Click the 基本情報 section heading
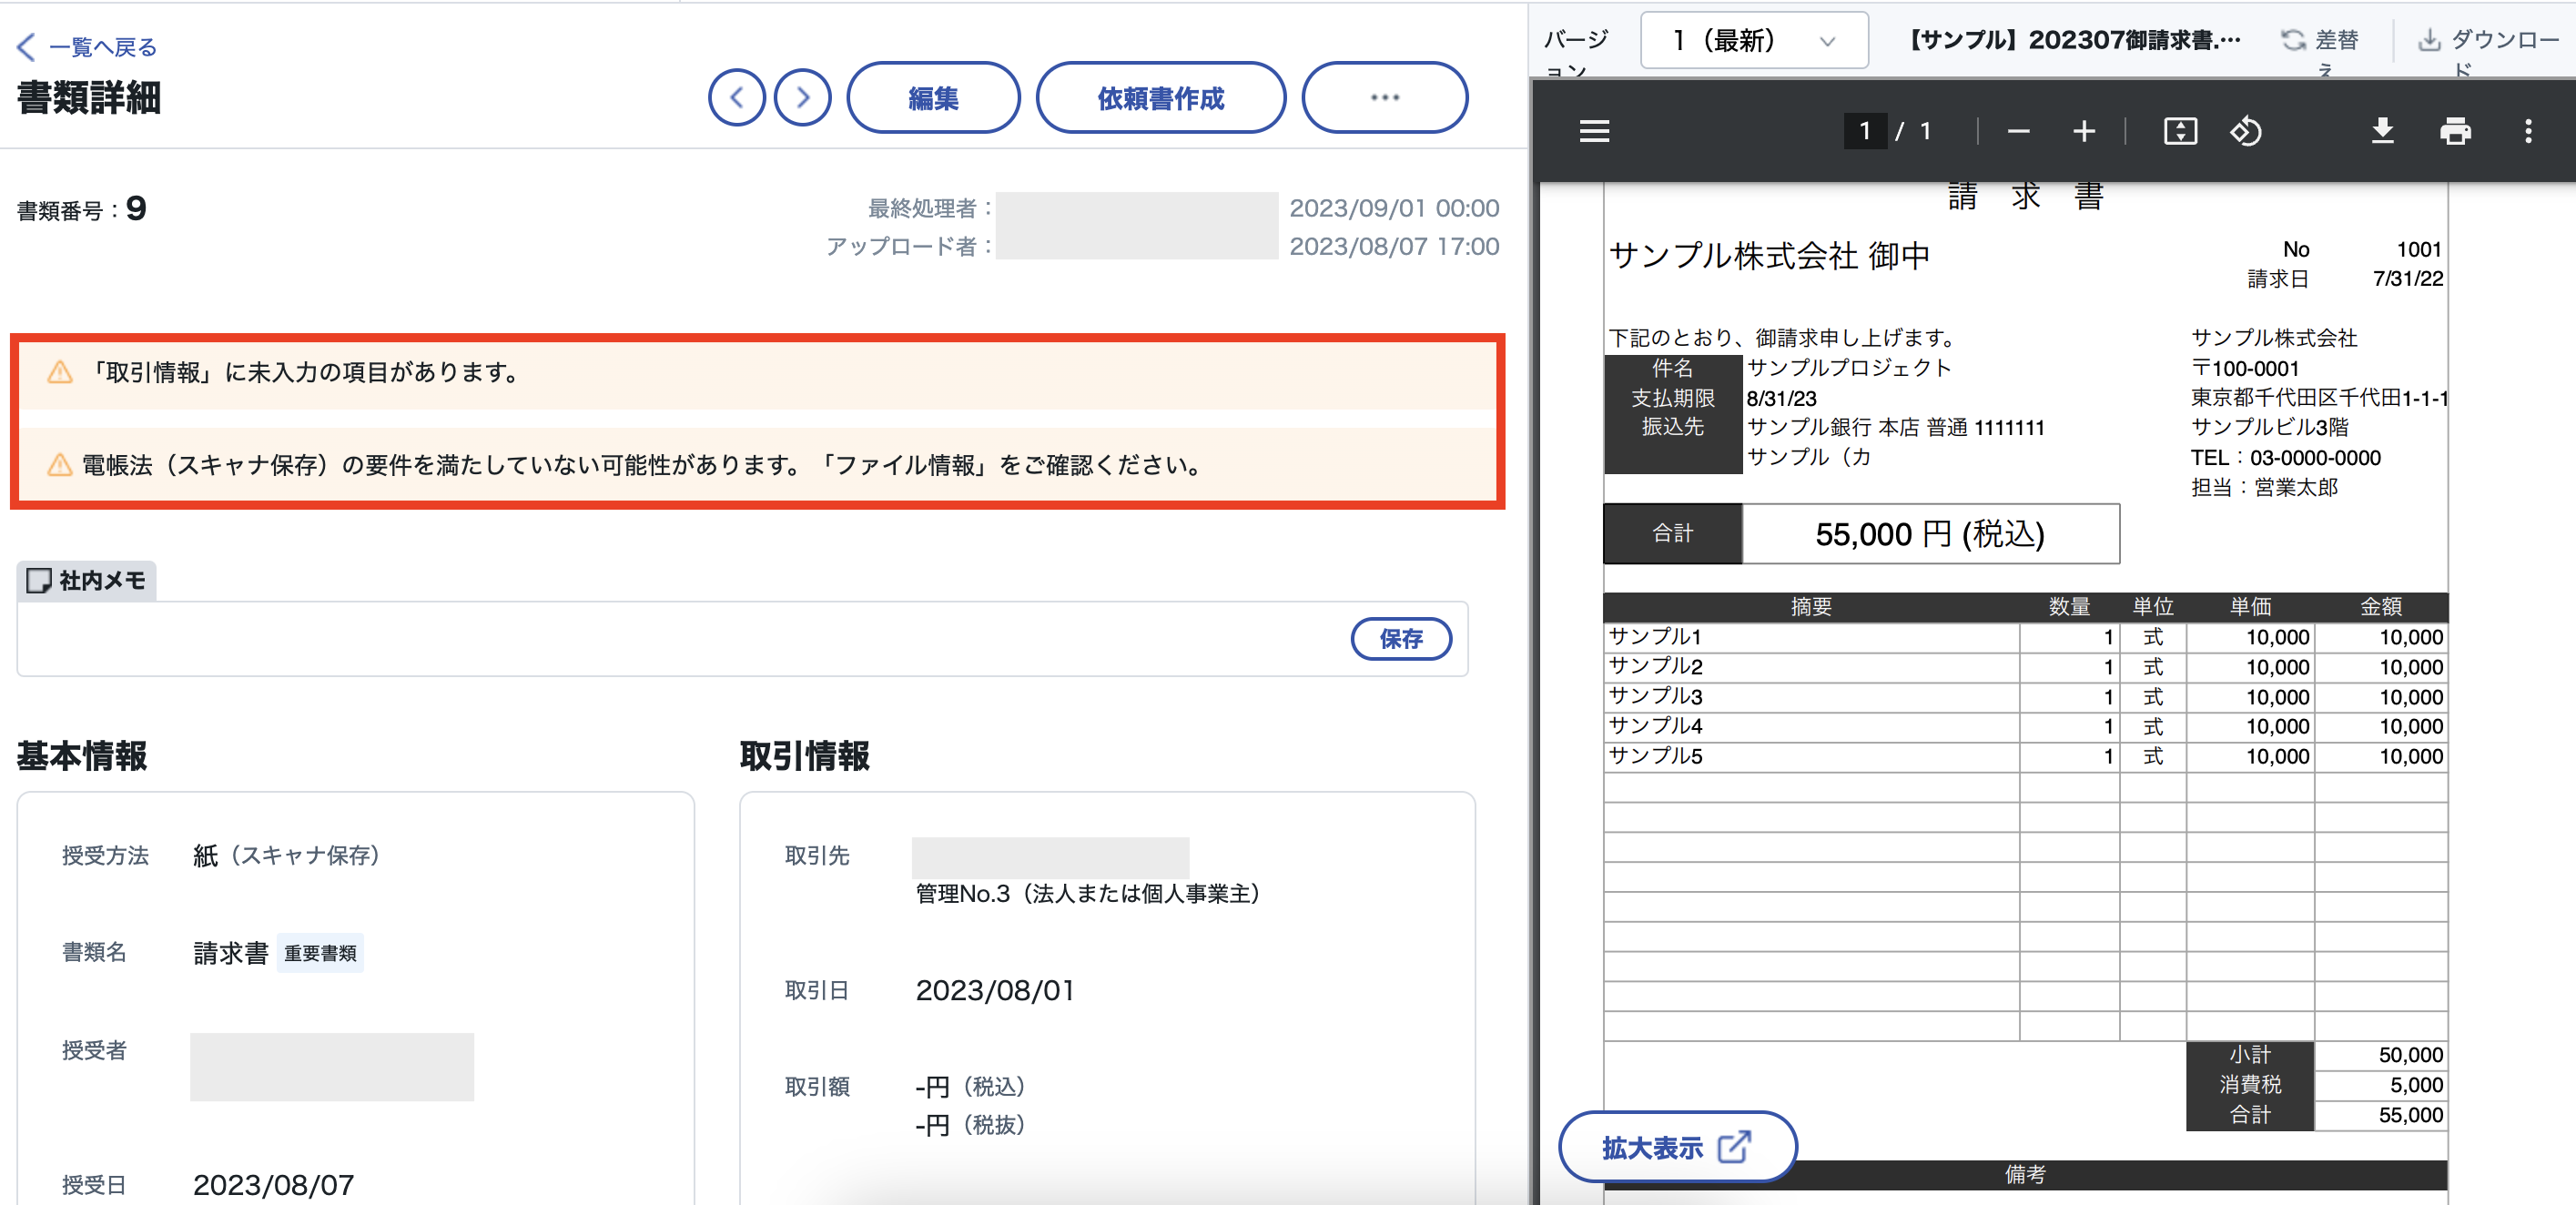The width and height of the screenshot is (2576, 1205). pos(82,756)
